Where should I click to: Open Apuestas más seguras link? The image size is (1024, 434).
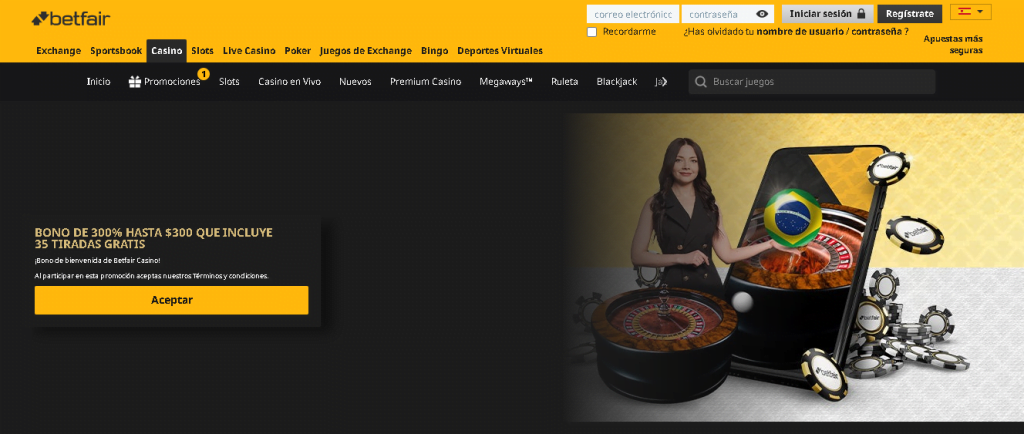click(953, 44)
